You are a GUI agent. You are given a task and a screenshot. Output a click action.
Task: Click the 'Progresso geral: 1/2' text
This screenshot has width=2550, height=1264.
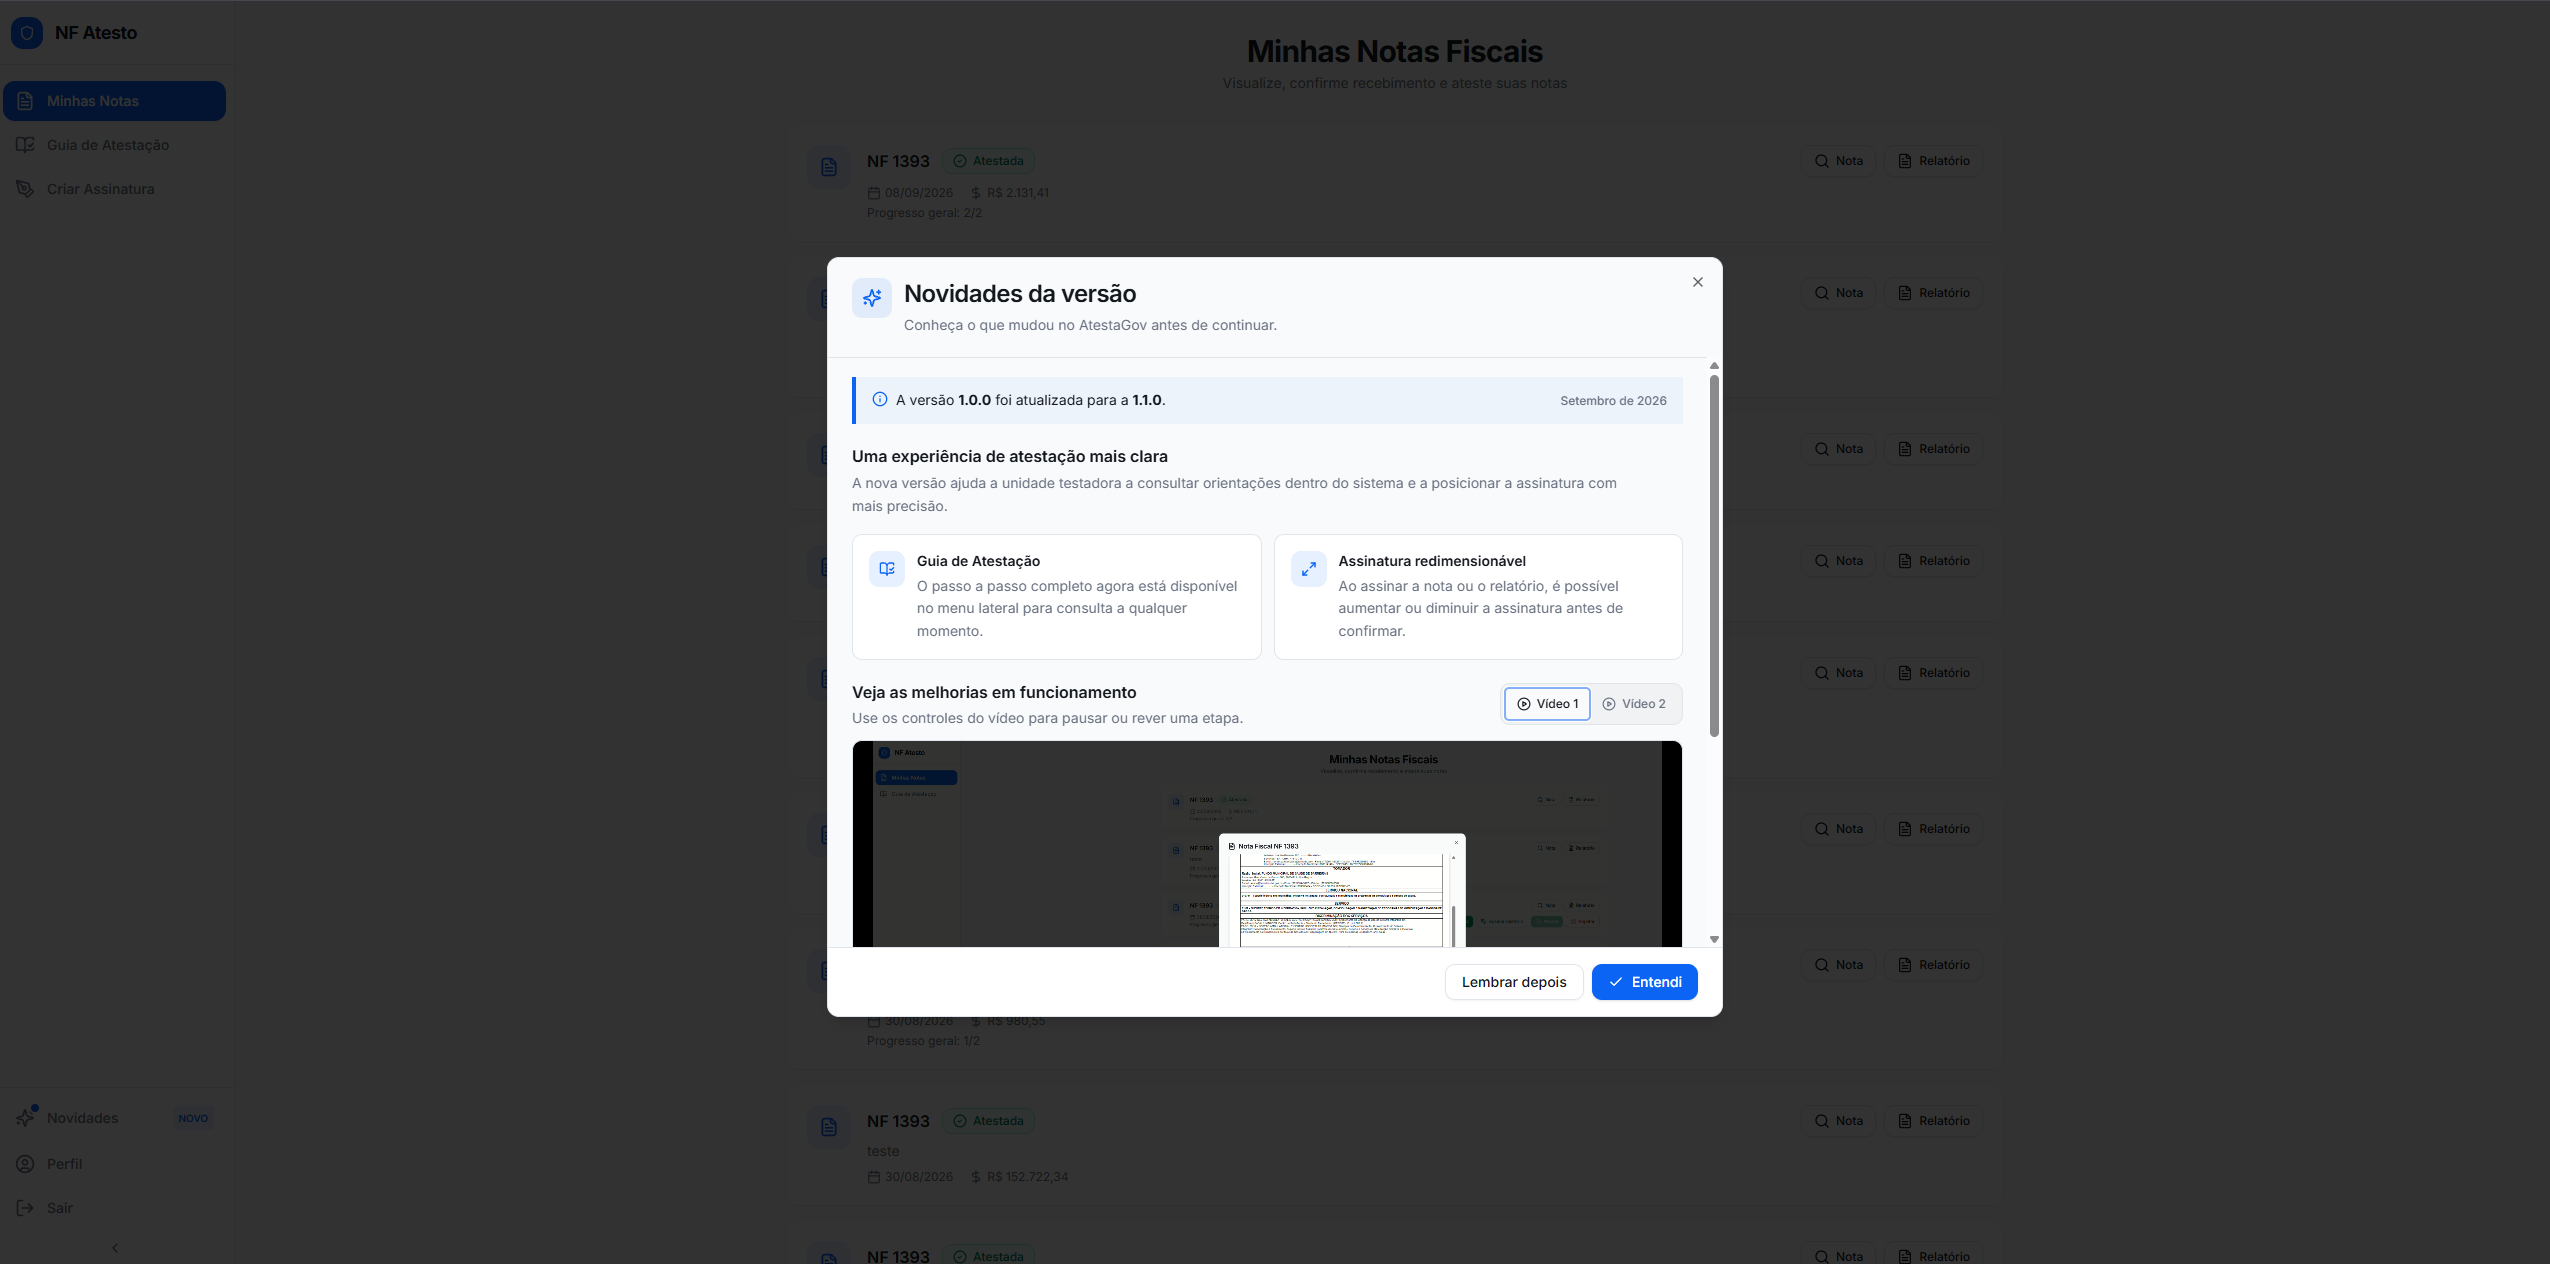coord(923,1041)
